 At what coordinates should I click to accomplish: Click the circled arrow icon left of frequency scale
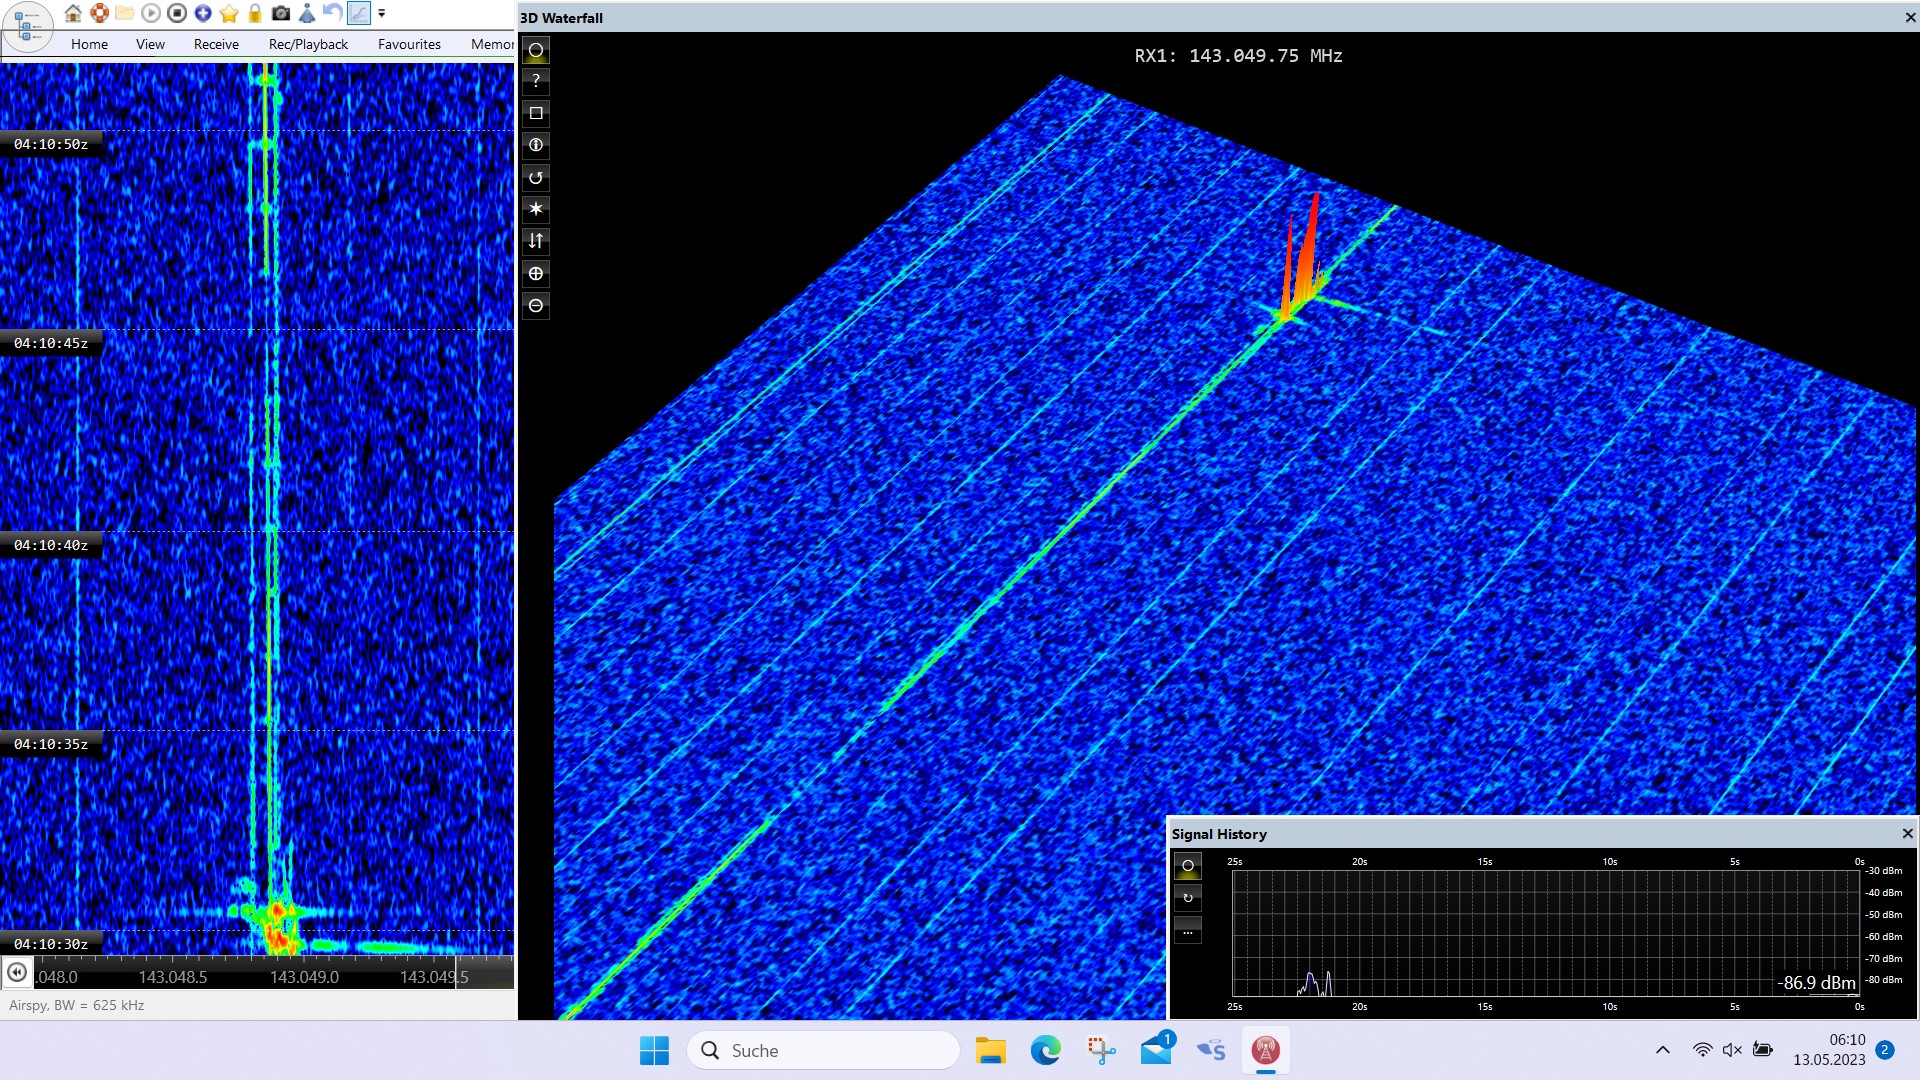(x=17, y=972)
